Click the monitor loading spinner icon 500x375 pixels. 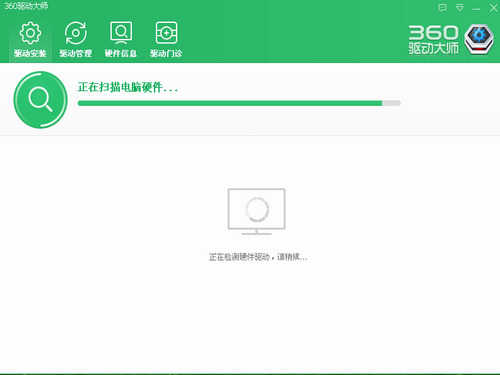257,211
